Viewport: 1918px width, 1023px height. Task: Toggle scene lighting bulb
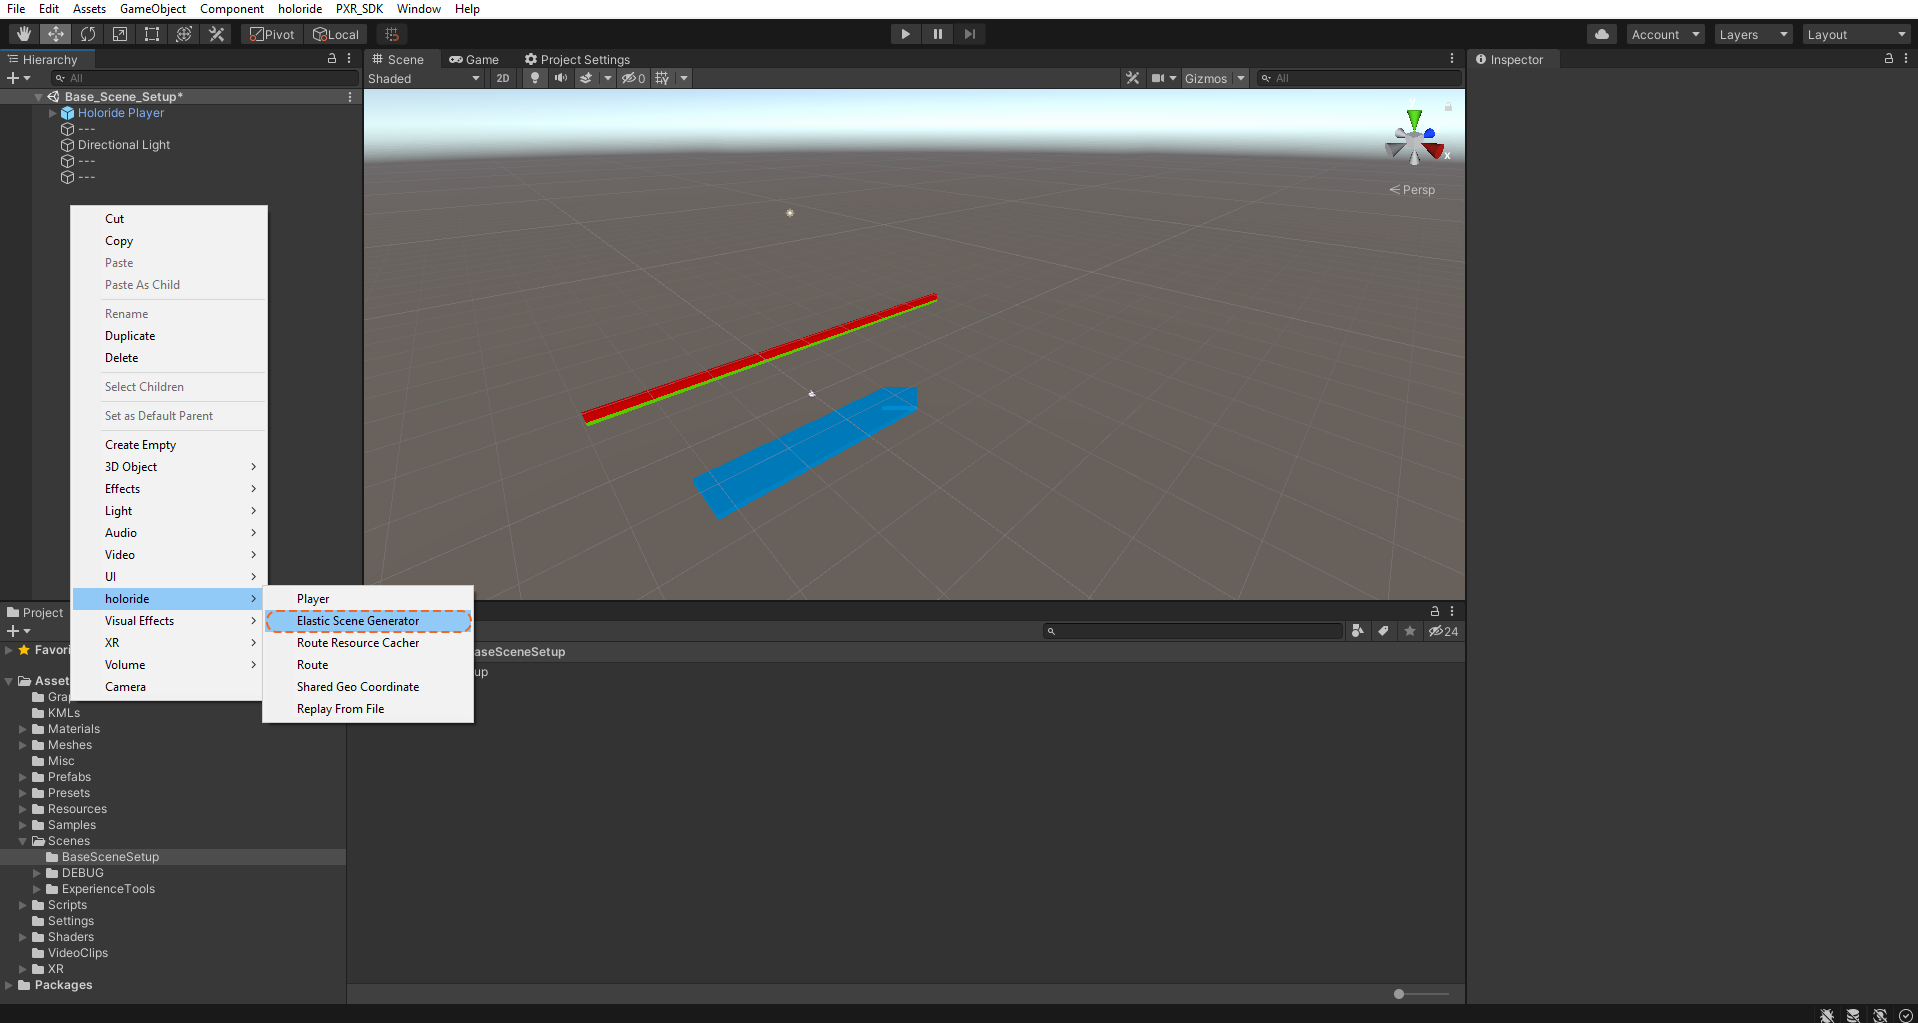tap(535, 78)
